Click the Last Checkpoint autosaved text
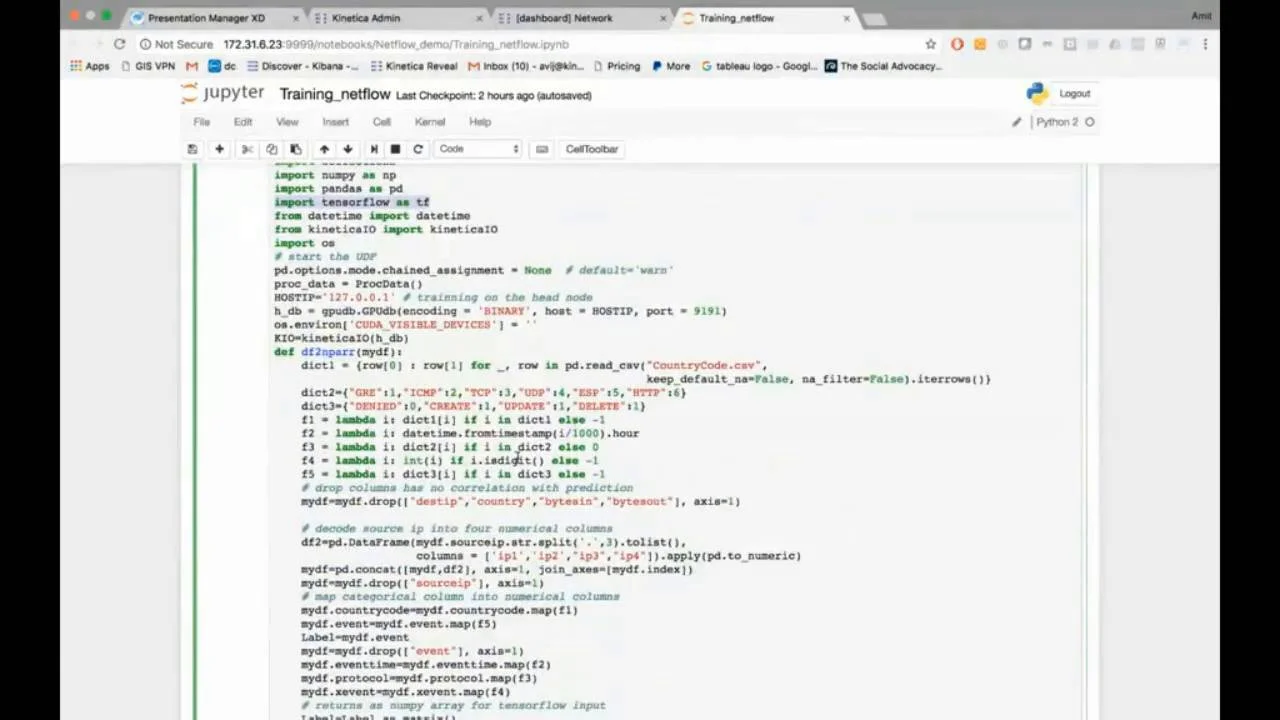The image size is (1280, 720). click(x=494, y=95)
